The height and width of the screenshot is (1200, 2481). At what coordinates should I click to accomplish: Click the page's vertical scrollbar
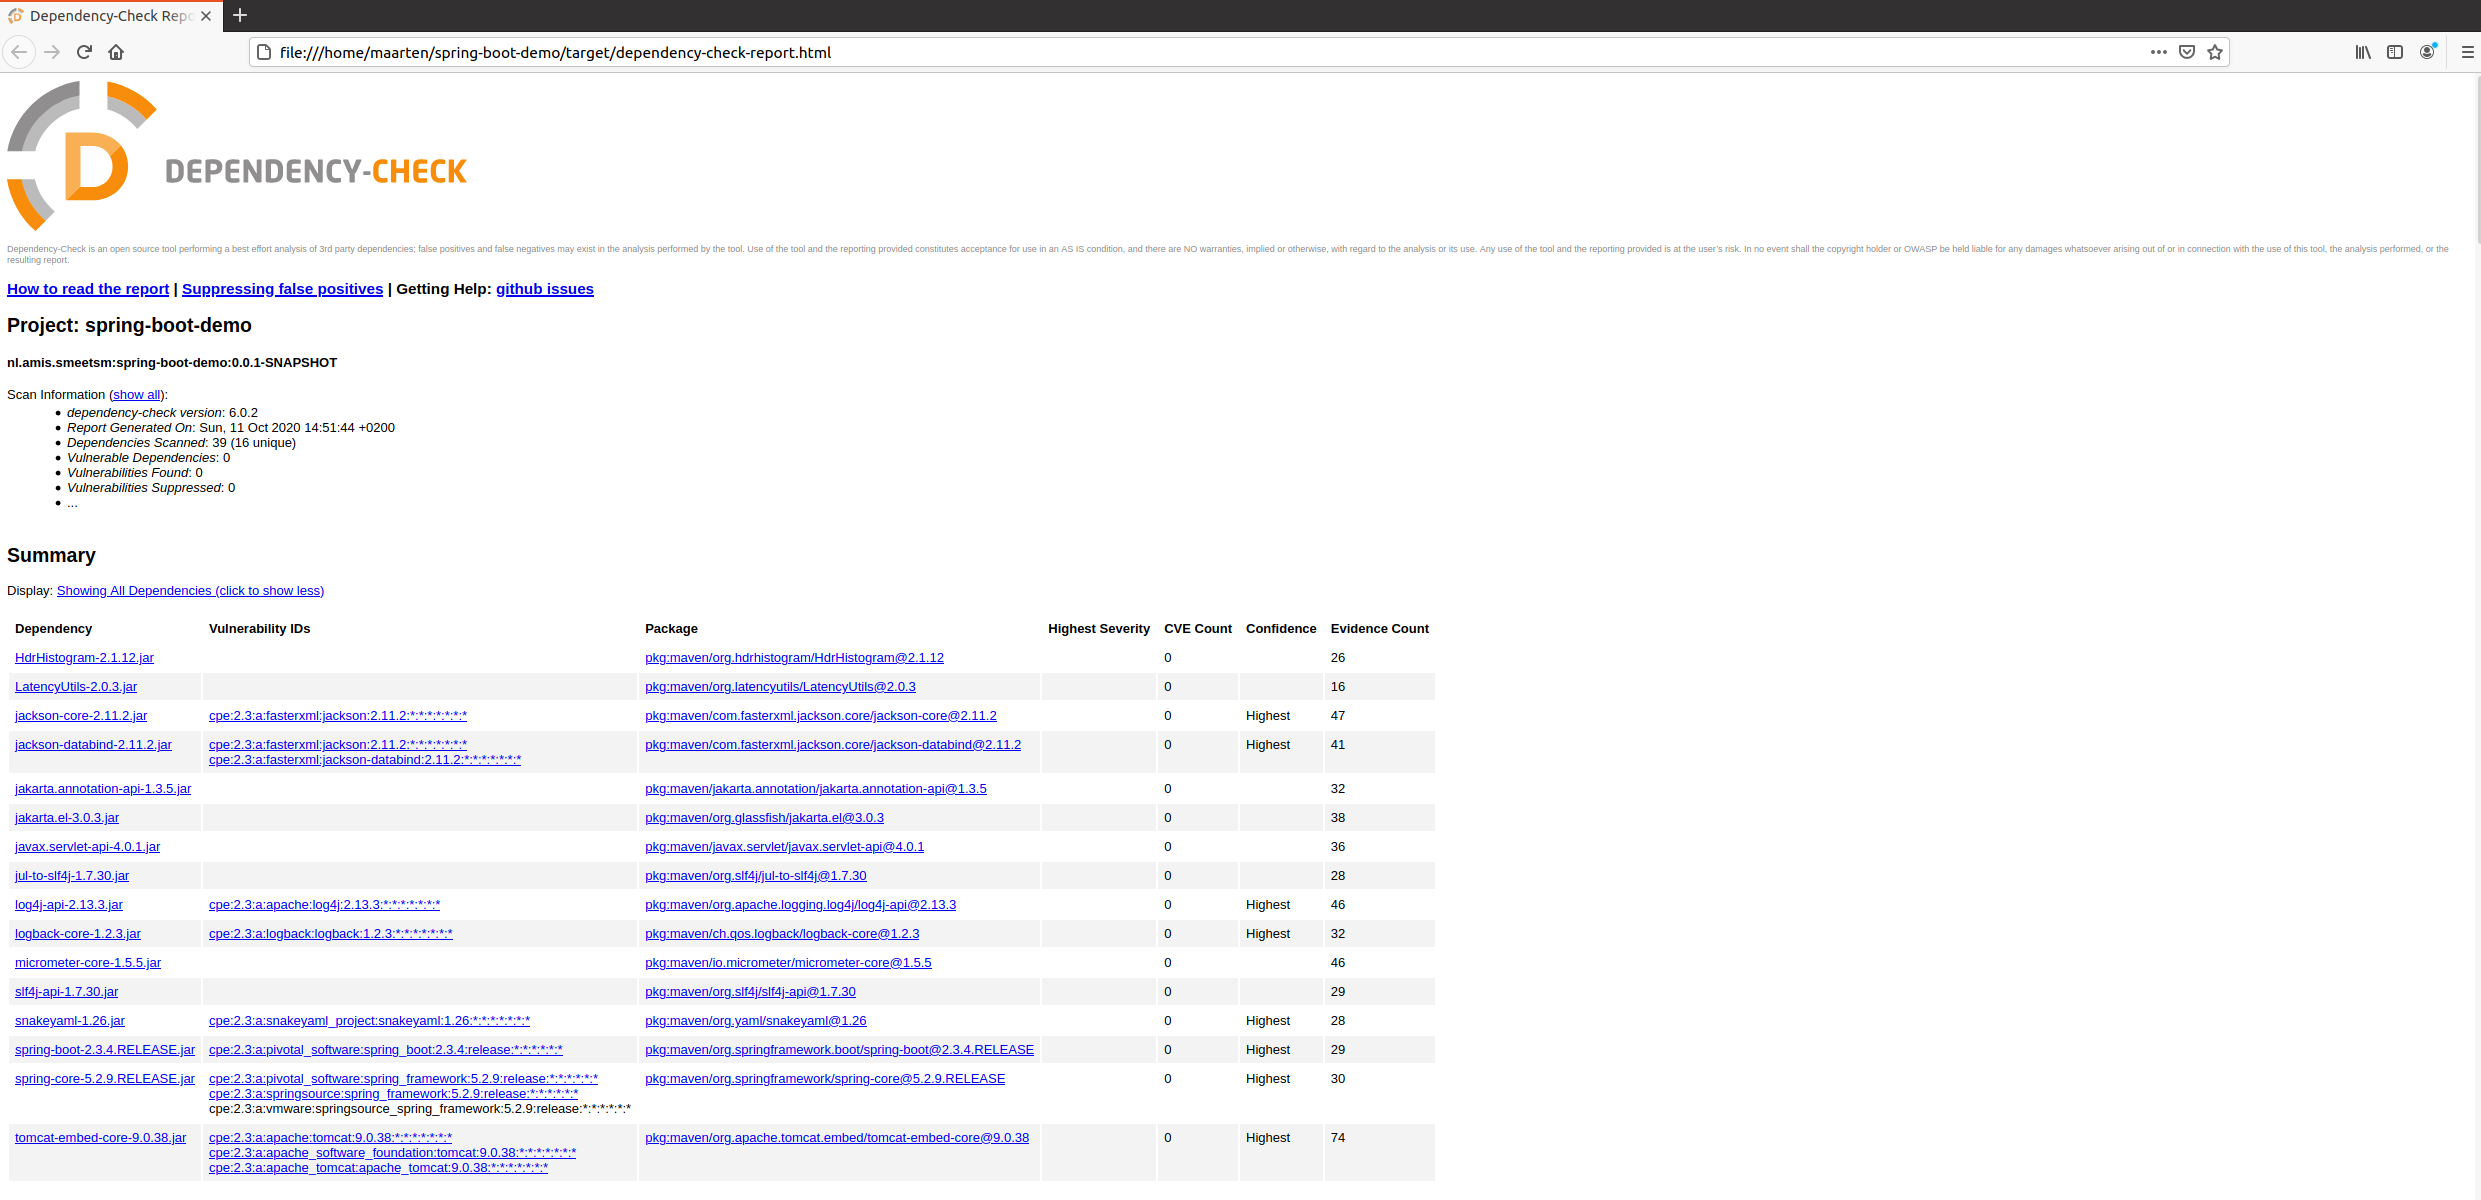(x=2477, y=160)
